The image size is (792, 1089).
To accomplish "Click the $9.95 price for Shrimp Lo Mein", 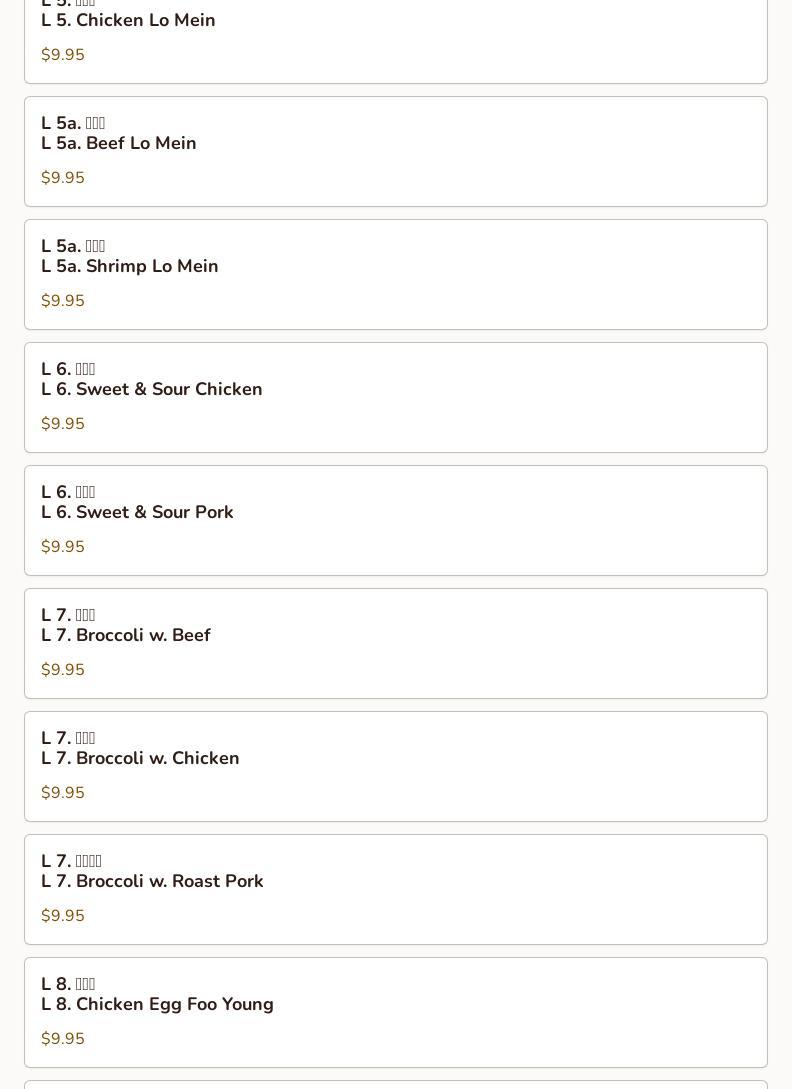I will tap(63, 301).
